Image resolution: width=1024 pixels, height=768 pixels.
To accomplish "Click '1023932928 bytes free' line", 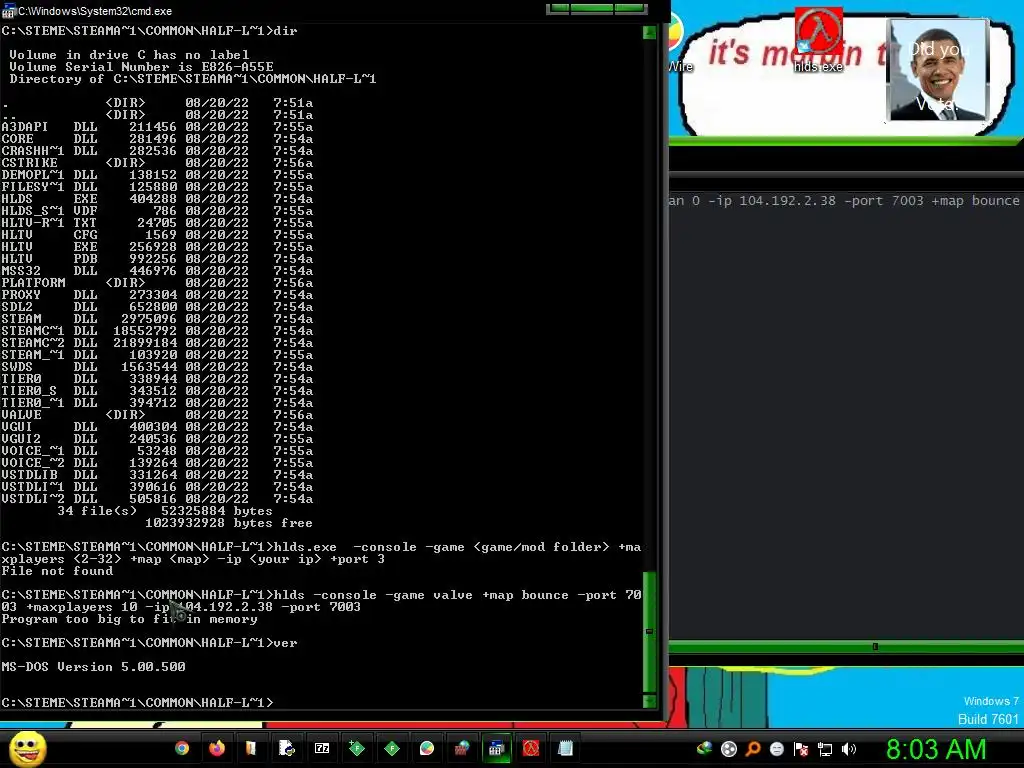I will 229,523.
